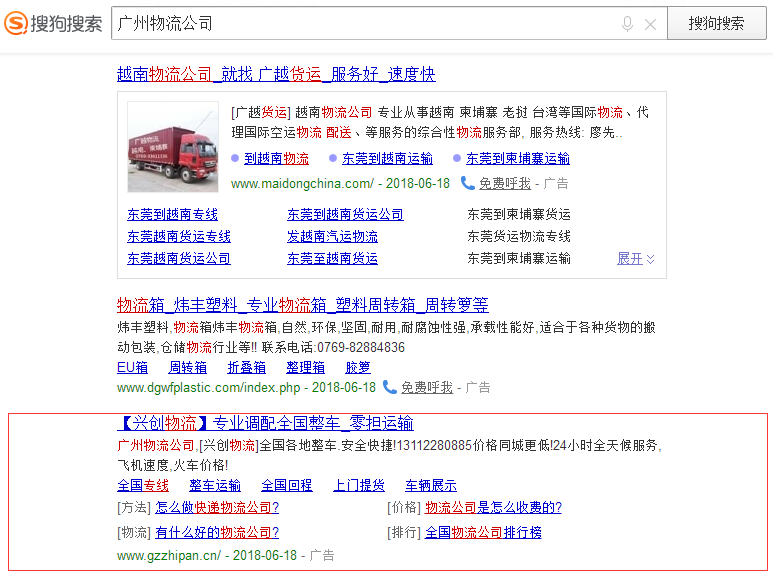Select 东莞货运物流专线 text
This screenshot has height=574, width=773.
519,237
